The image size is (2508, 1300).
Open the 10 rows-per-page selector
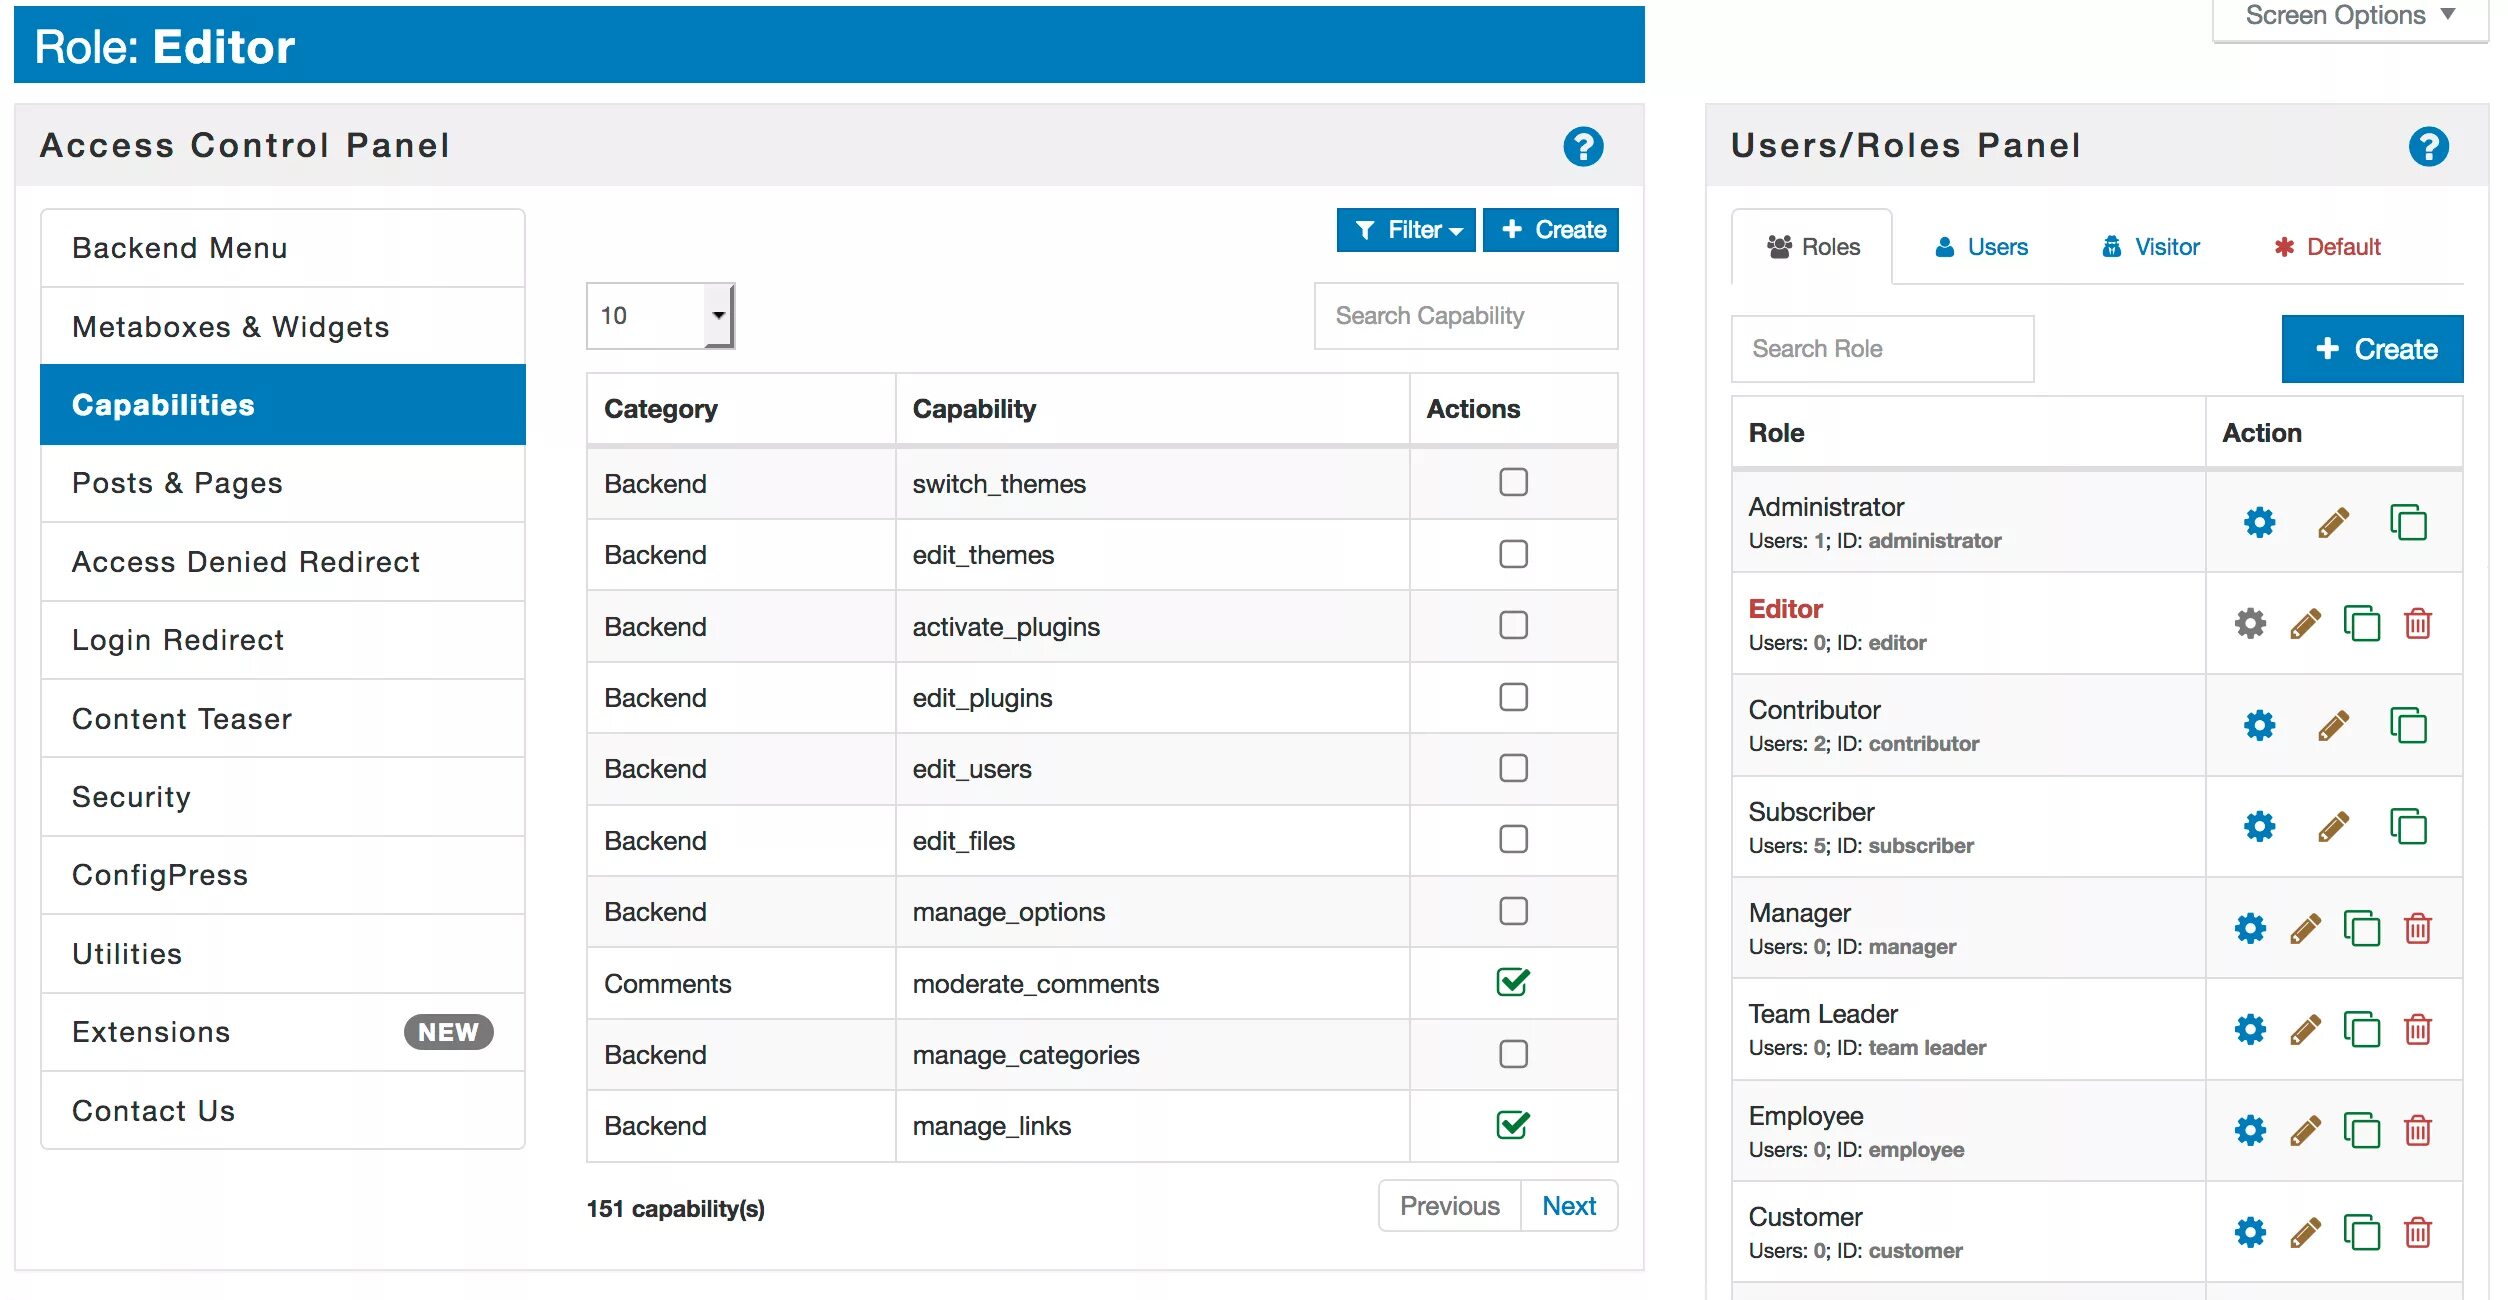(660, 316)
